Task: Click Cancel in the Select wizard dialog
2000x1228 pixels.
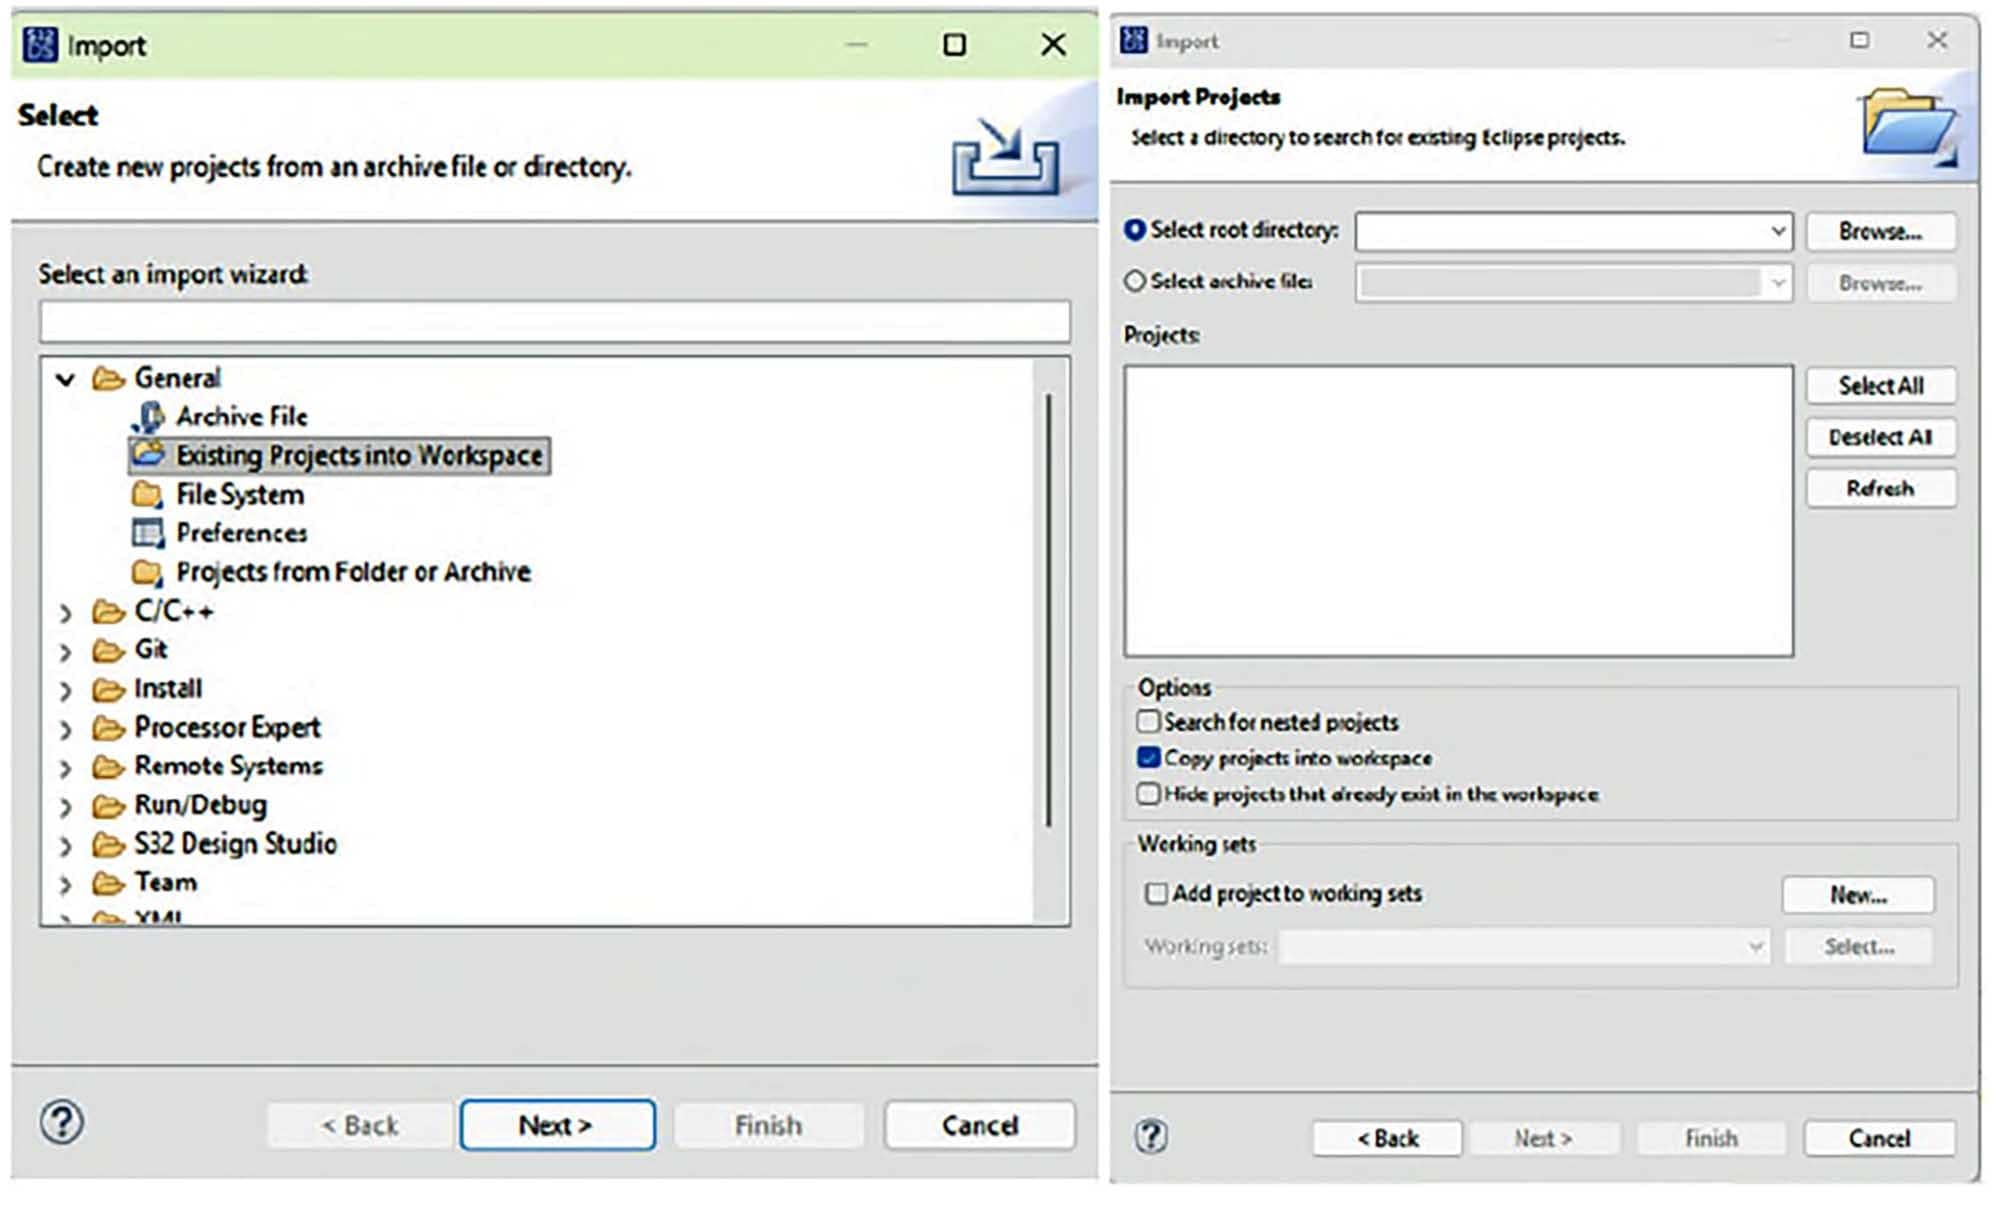Action: pyautogui.click(x=980, y=1125)
